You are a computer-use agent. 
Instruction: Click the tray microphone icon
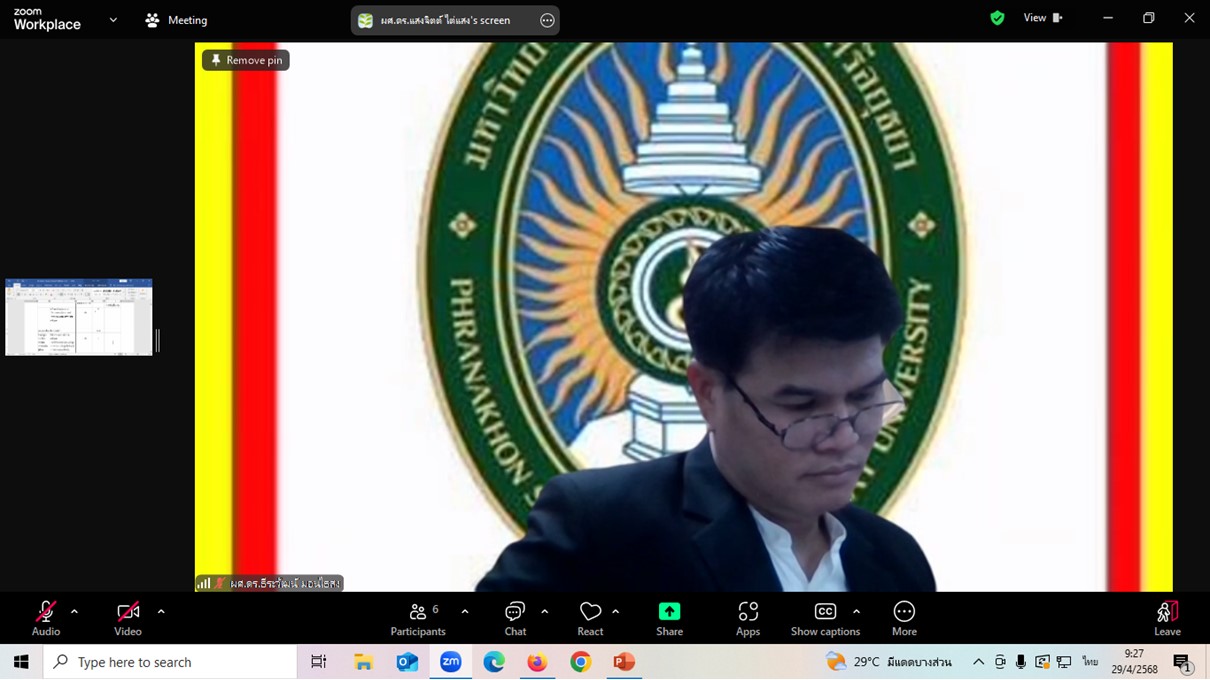pos(1021,662)
